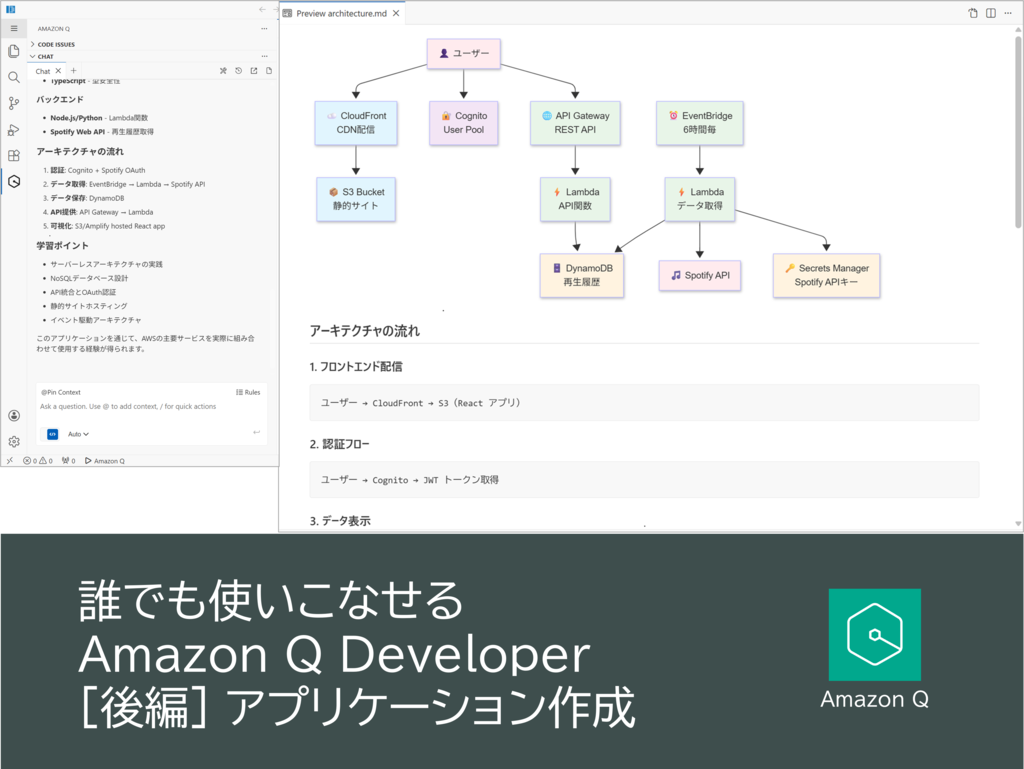Open the Source Control view

click(x=13, y=103)
